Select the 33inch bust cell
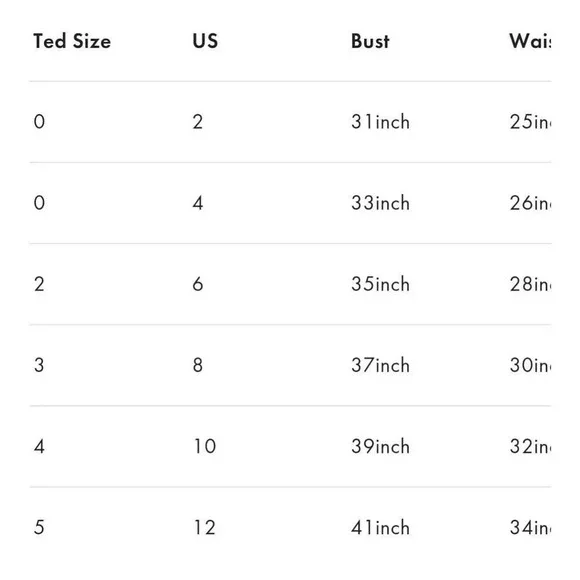580x580 pixels. pos(381,203)
